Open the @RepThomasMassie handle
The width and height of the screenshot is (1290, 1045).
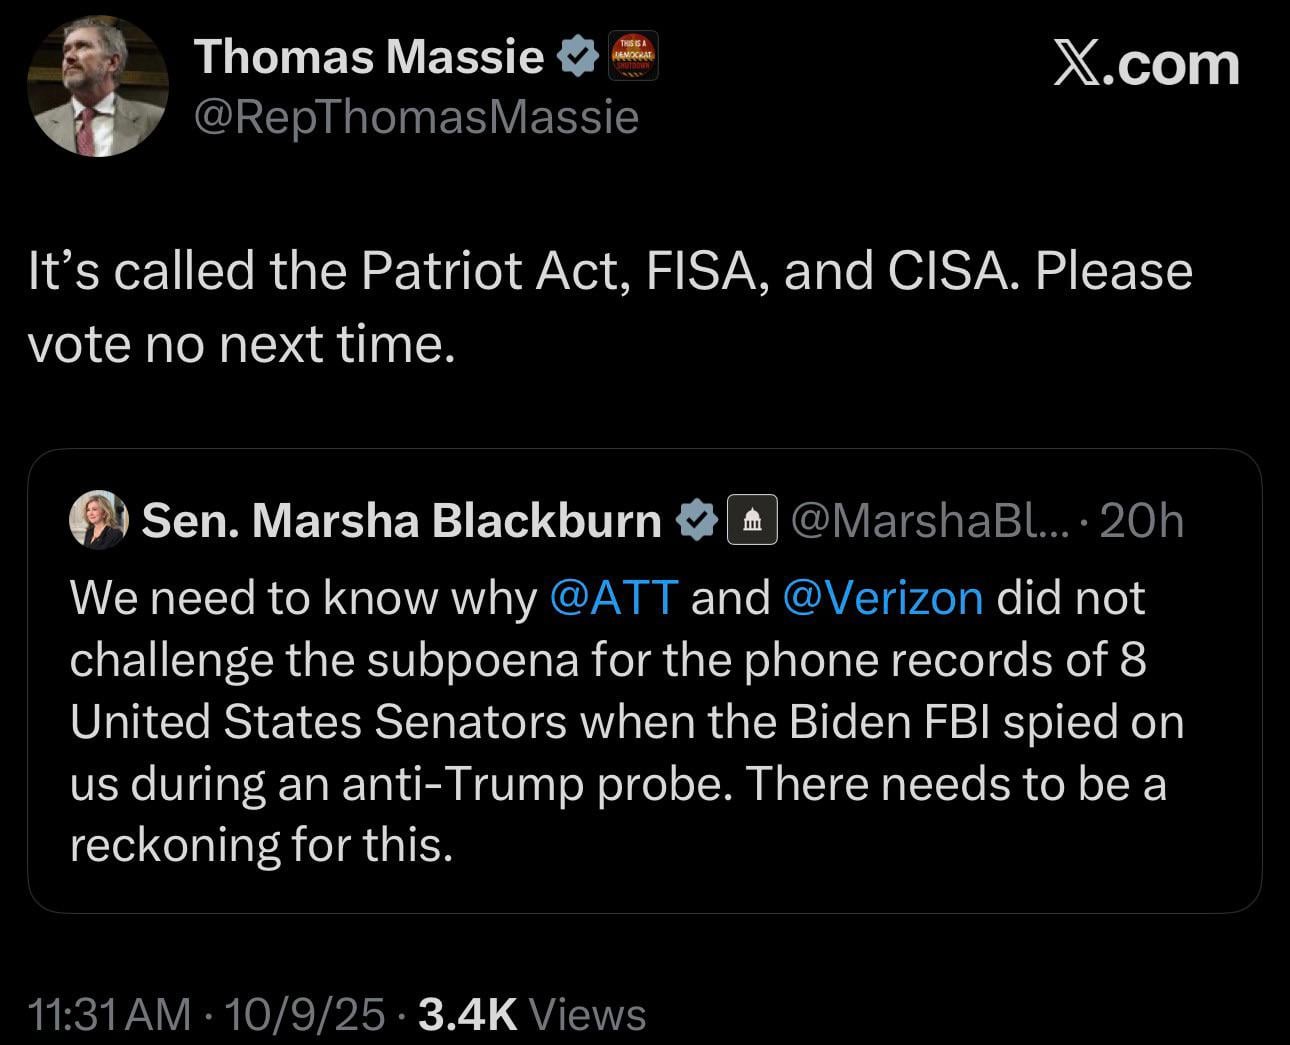[x=416, y=118]
